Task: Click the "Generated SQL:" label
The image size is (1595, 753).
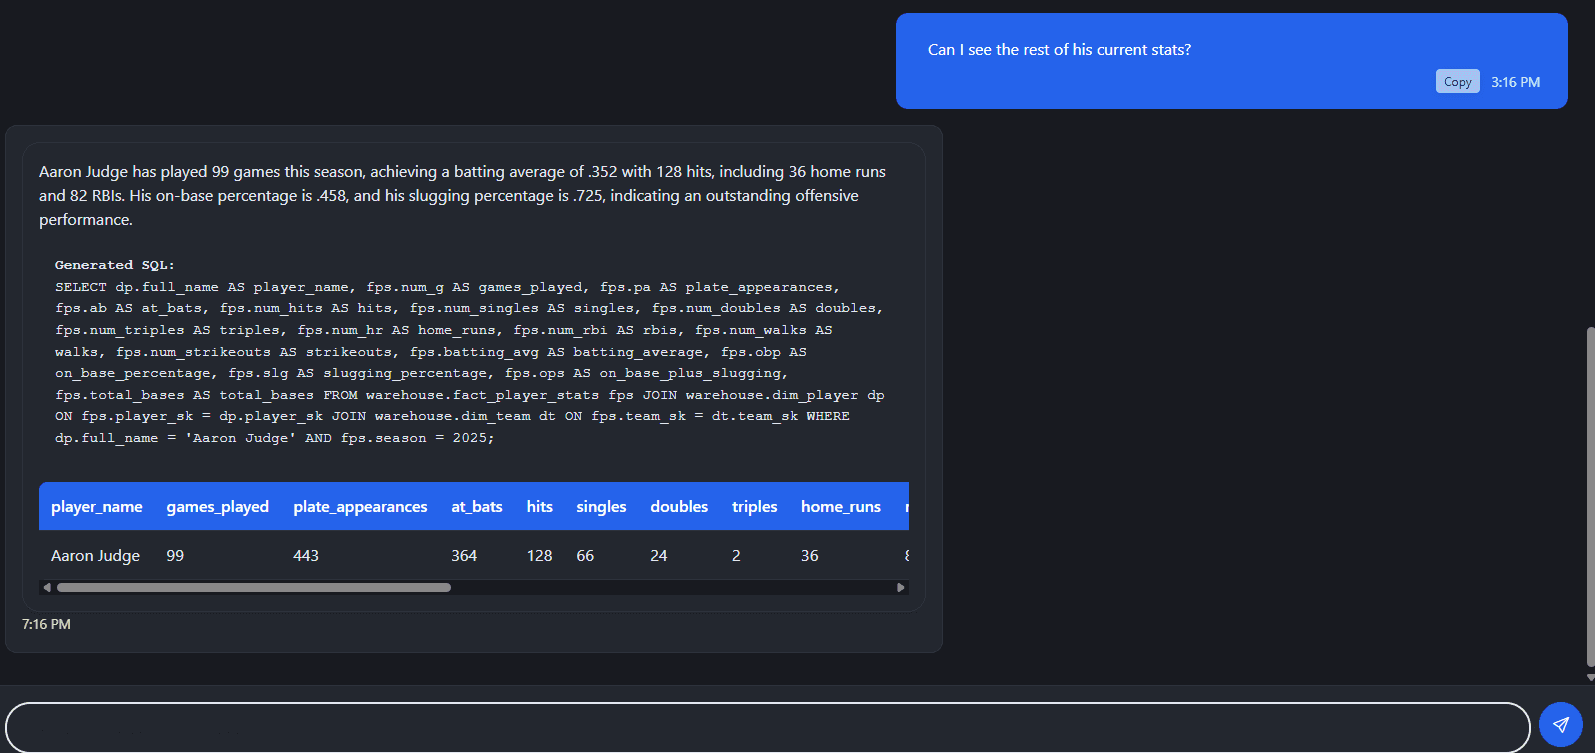Action: pos(115,265)
